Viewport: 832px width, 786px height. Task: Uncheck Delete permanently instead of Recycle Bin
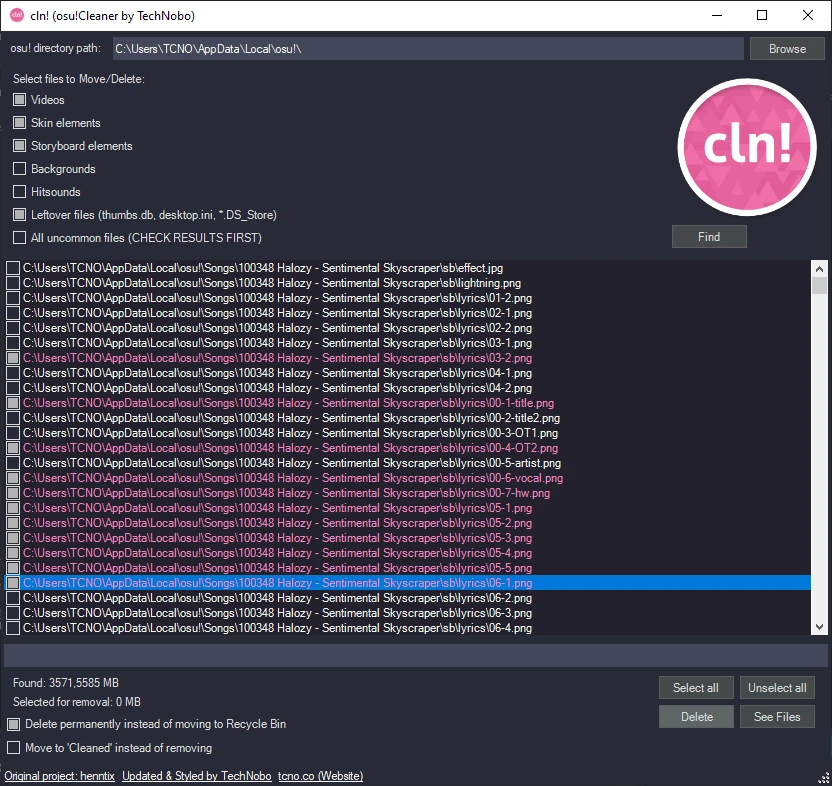point(14,724)
